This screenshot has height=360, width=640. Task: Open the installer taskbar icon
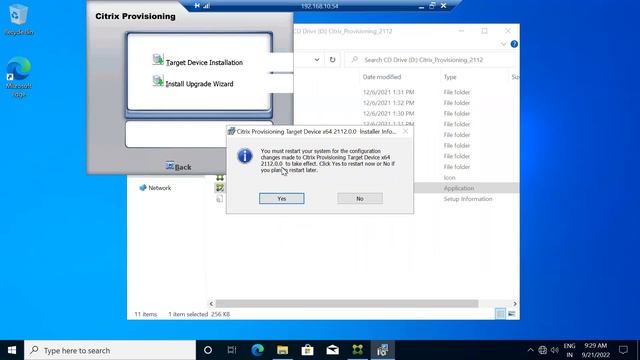[382, 350]
